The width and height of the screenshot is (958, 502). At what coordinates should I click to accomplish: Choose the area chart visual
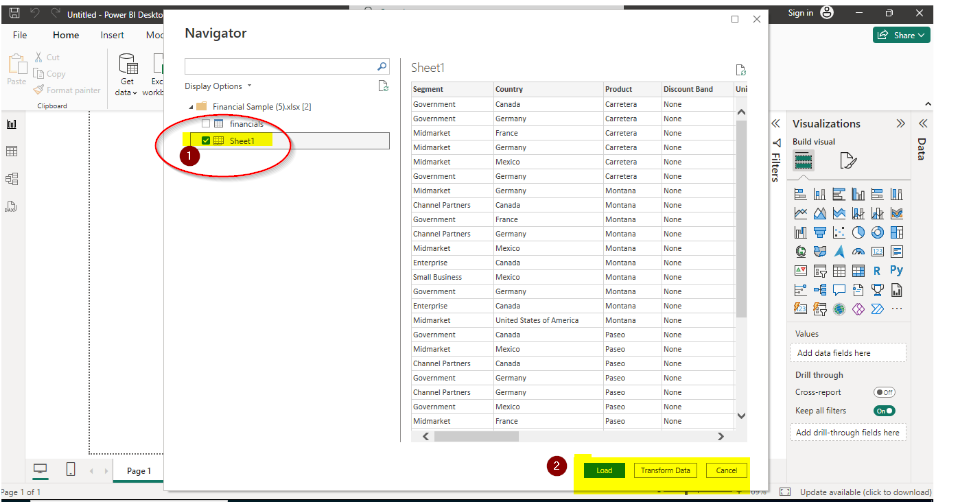click(819, 214)
